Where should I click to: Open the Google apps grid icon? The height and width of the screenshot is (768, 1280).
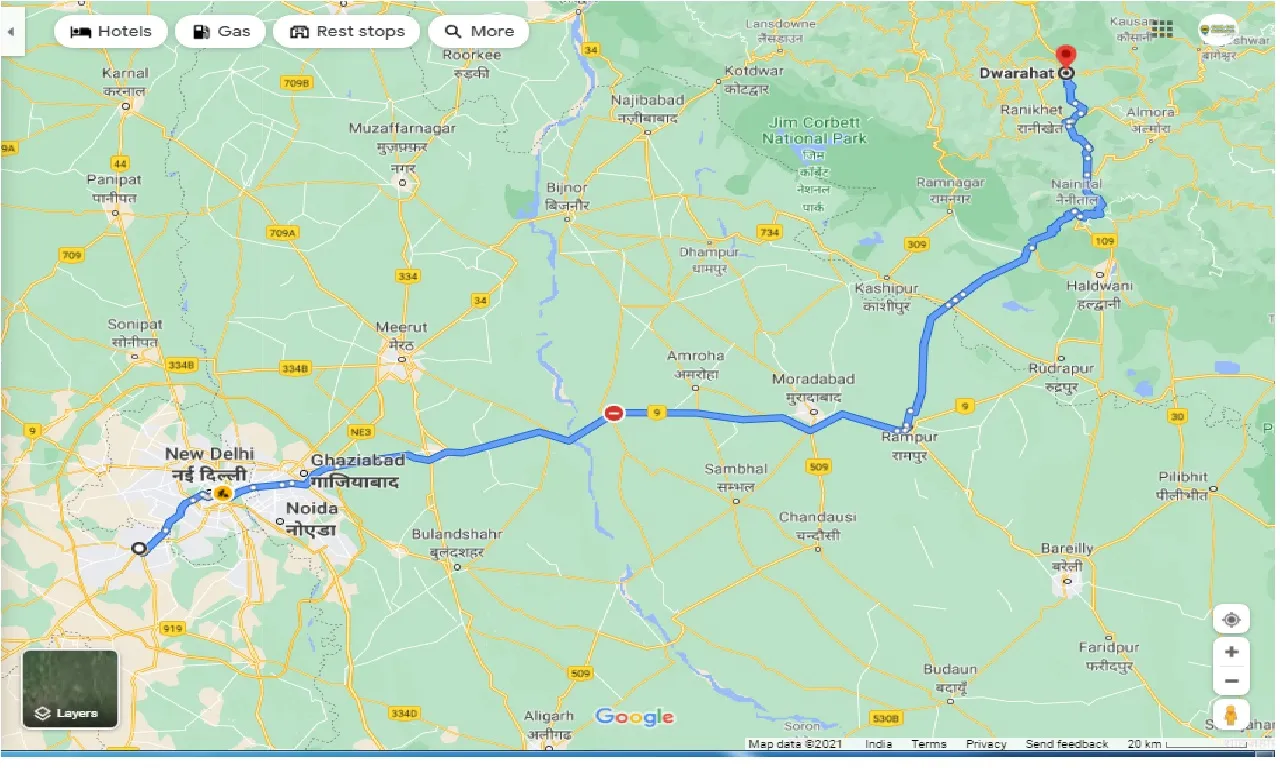[1162, 29]
